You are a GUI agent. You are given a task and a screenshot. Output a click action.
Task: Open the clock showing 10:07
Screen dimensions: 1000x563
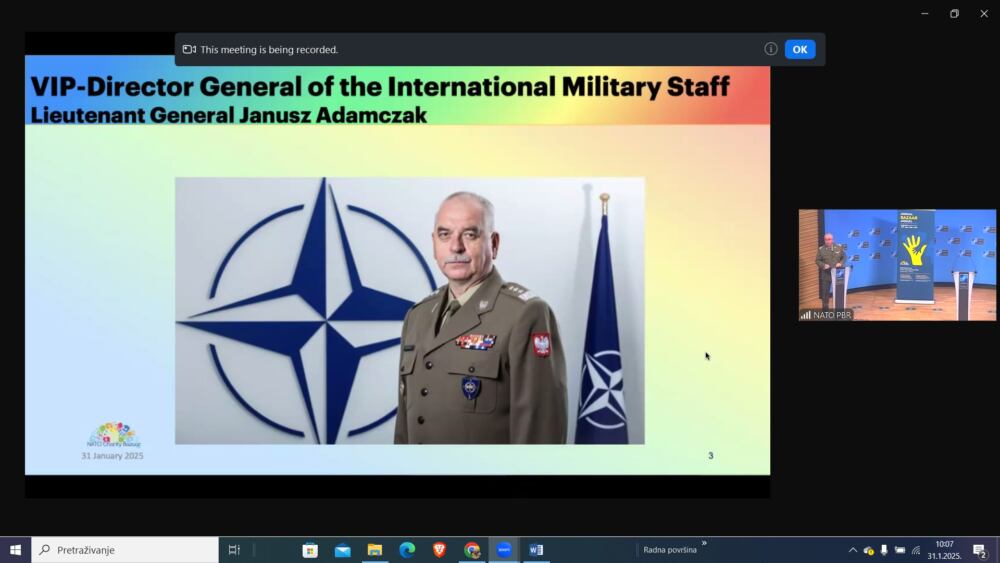pos(944,550)
